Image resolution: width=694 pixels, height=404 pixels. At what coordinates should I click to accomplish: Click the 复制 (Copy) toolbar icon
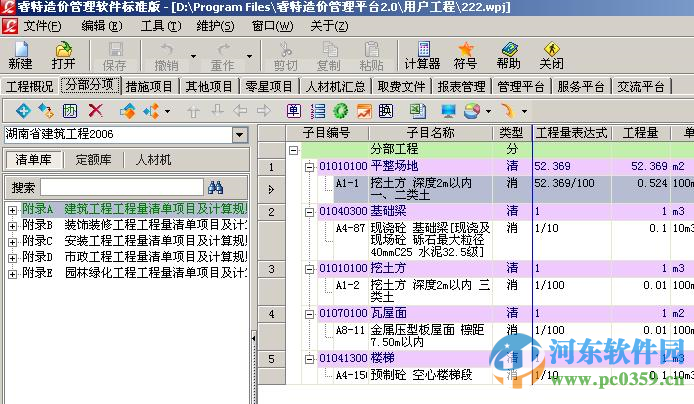[328, 56]
